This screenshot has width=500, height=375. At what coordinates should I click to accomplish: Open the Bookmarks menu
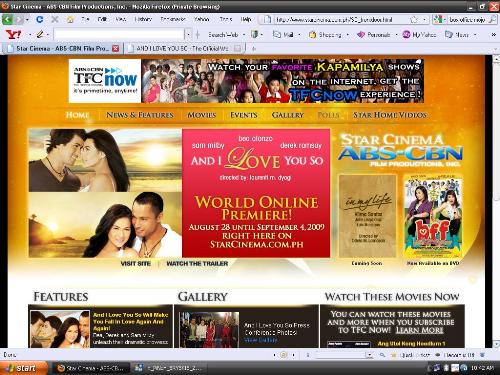[173, 19]
